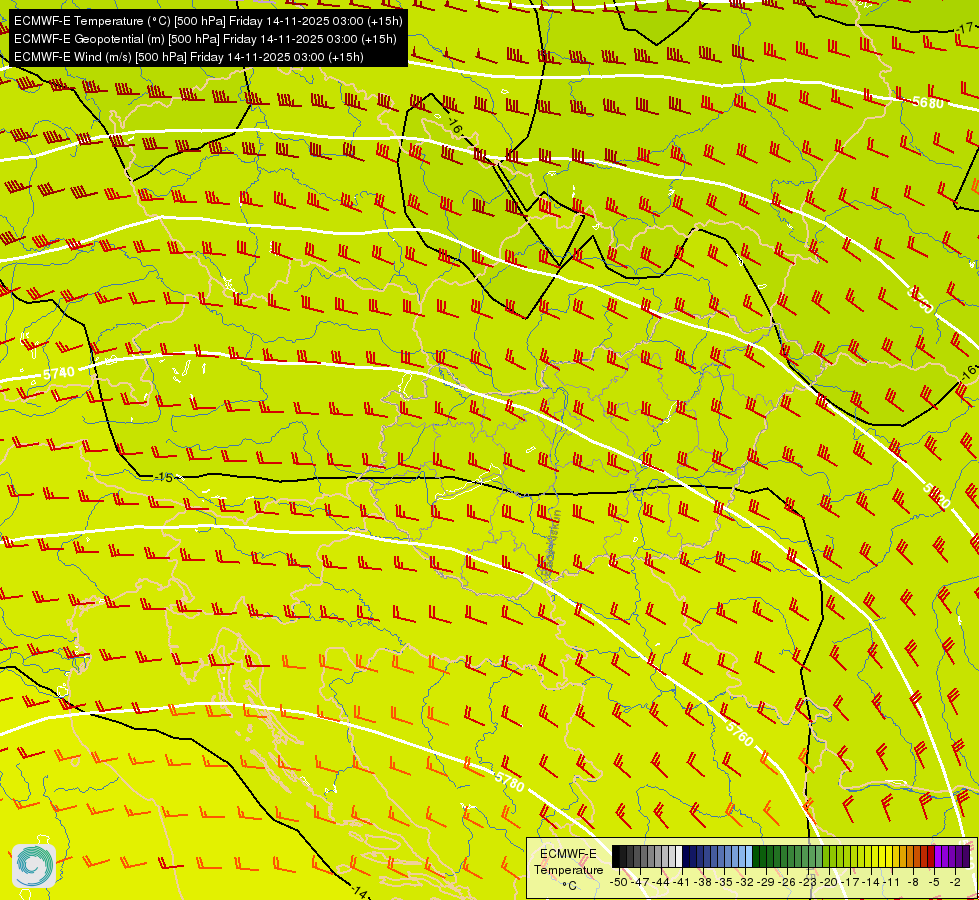Click the -50 value on the temperature legend

[x=619, y=882]
